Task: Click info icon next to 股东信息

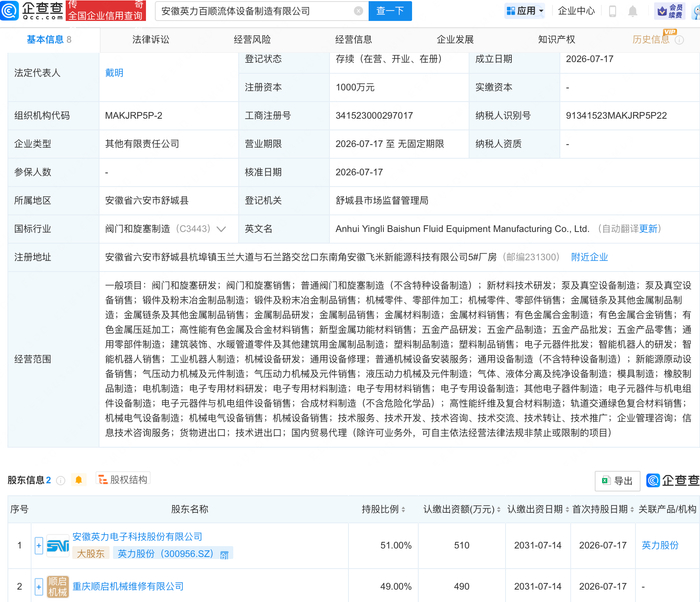Action: click(61, 481)
